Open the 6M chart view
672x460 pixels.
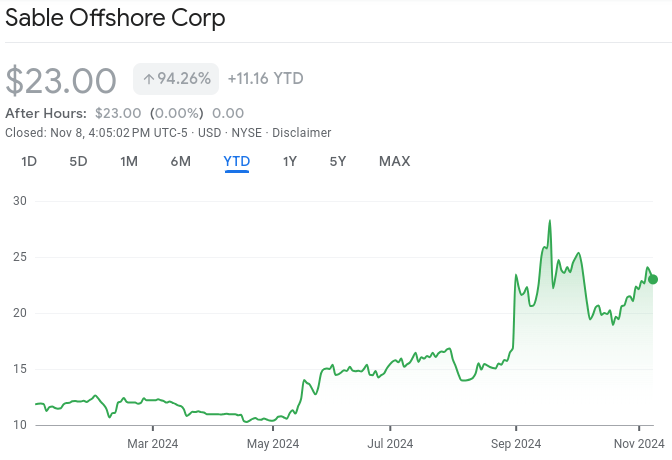(180, 161)
